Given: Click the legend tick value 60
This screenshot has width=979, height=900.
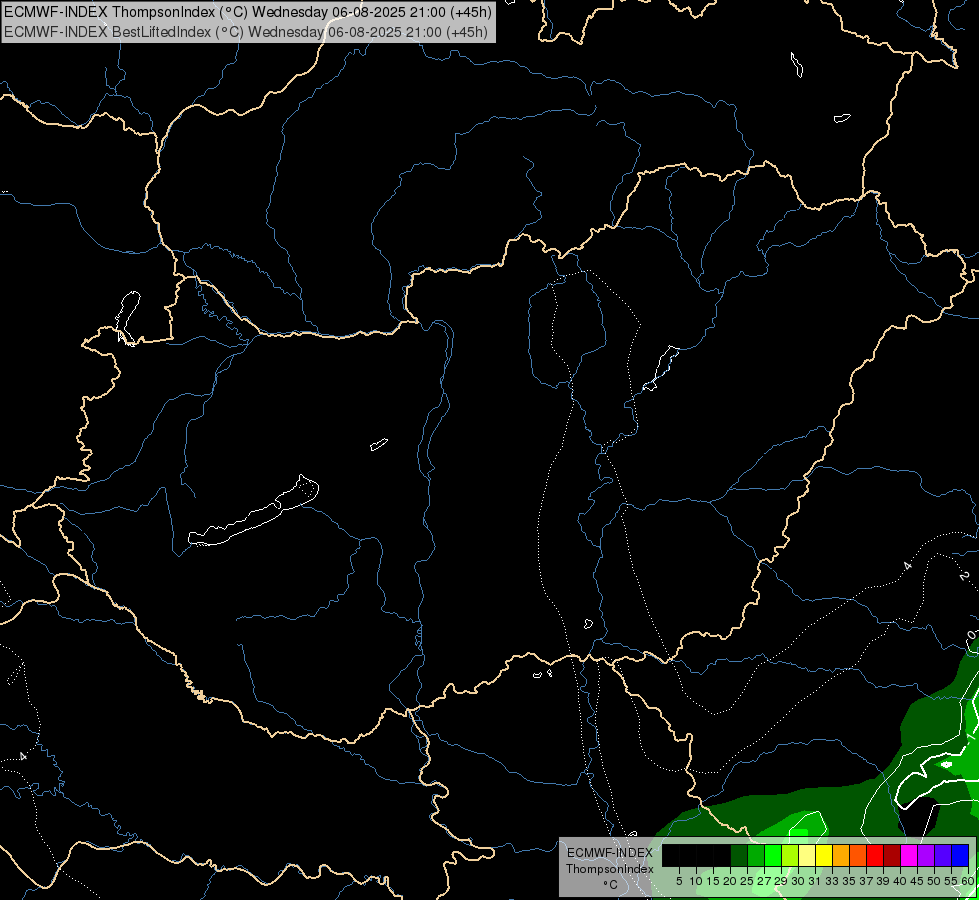Looking at the screenshot, I should click(968, 881).
